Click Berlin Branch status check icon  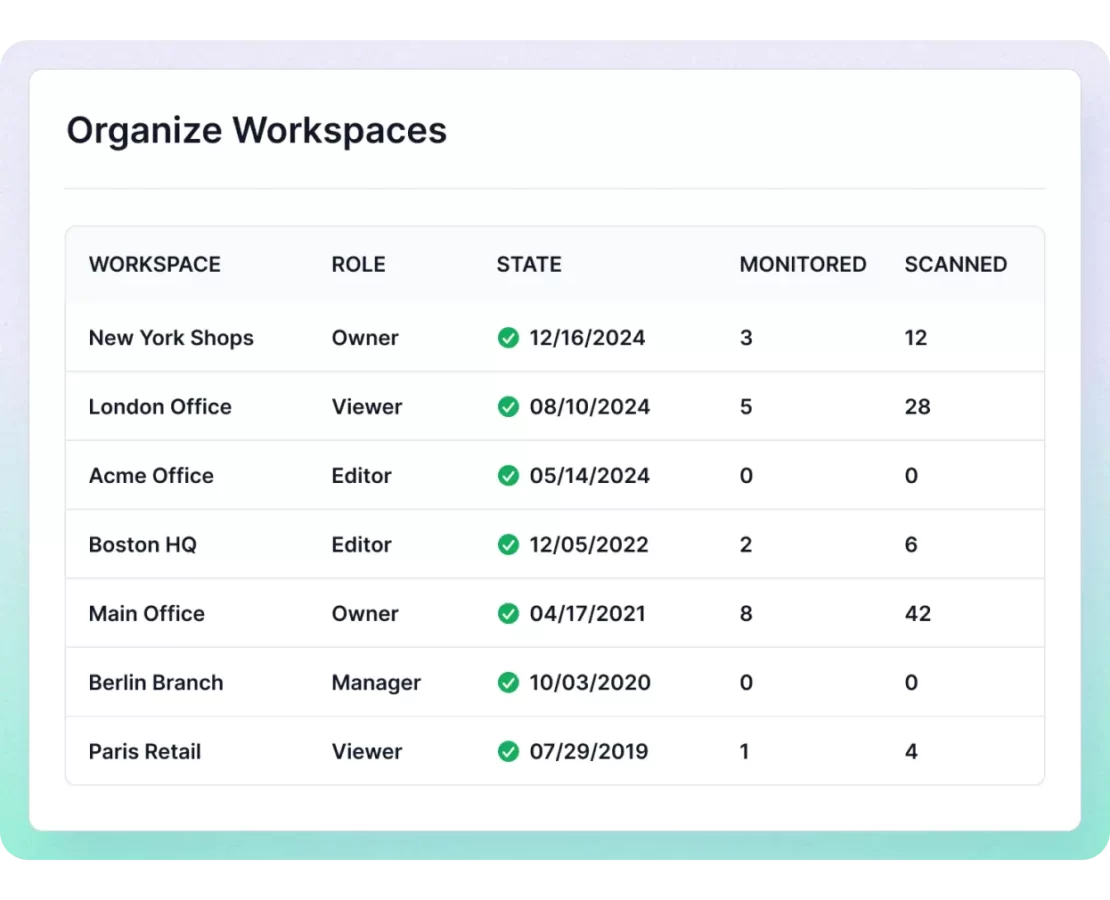coord(508,683)
